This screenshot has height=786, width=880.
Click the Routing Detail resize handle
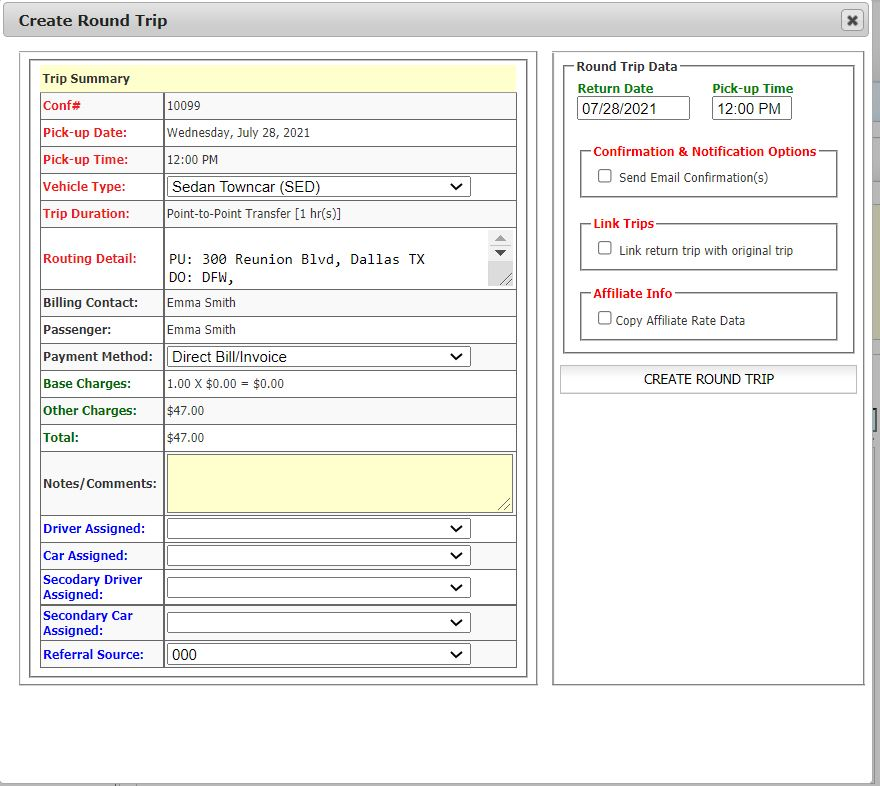point(506,279)
